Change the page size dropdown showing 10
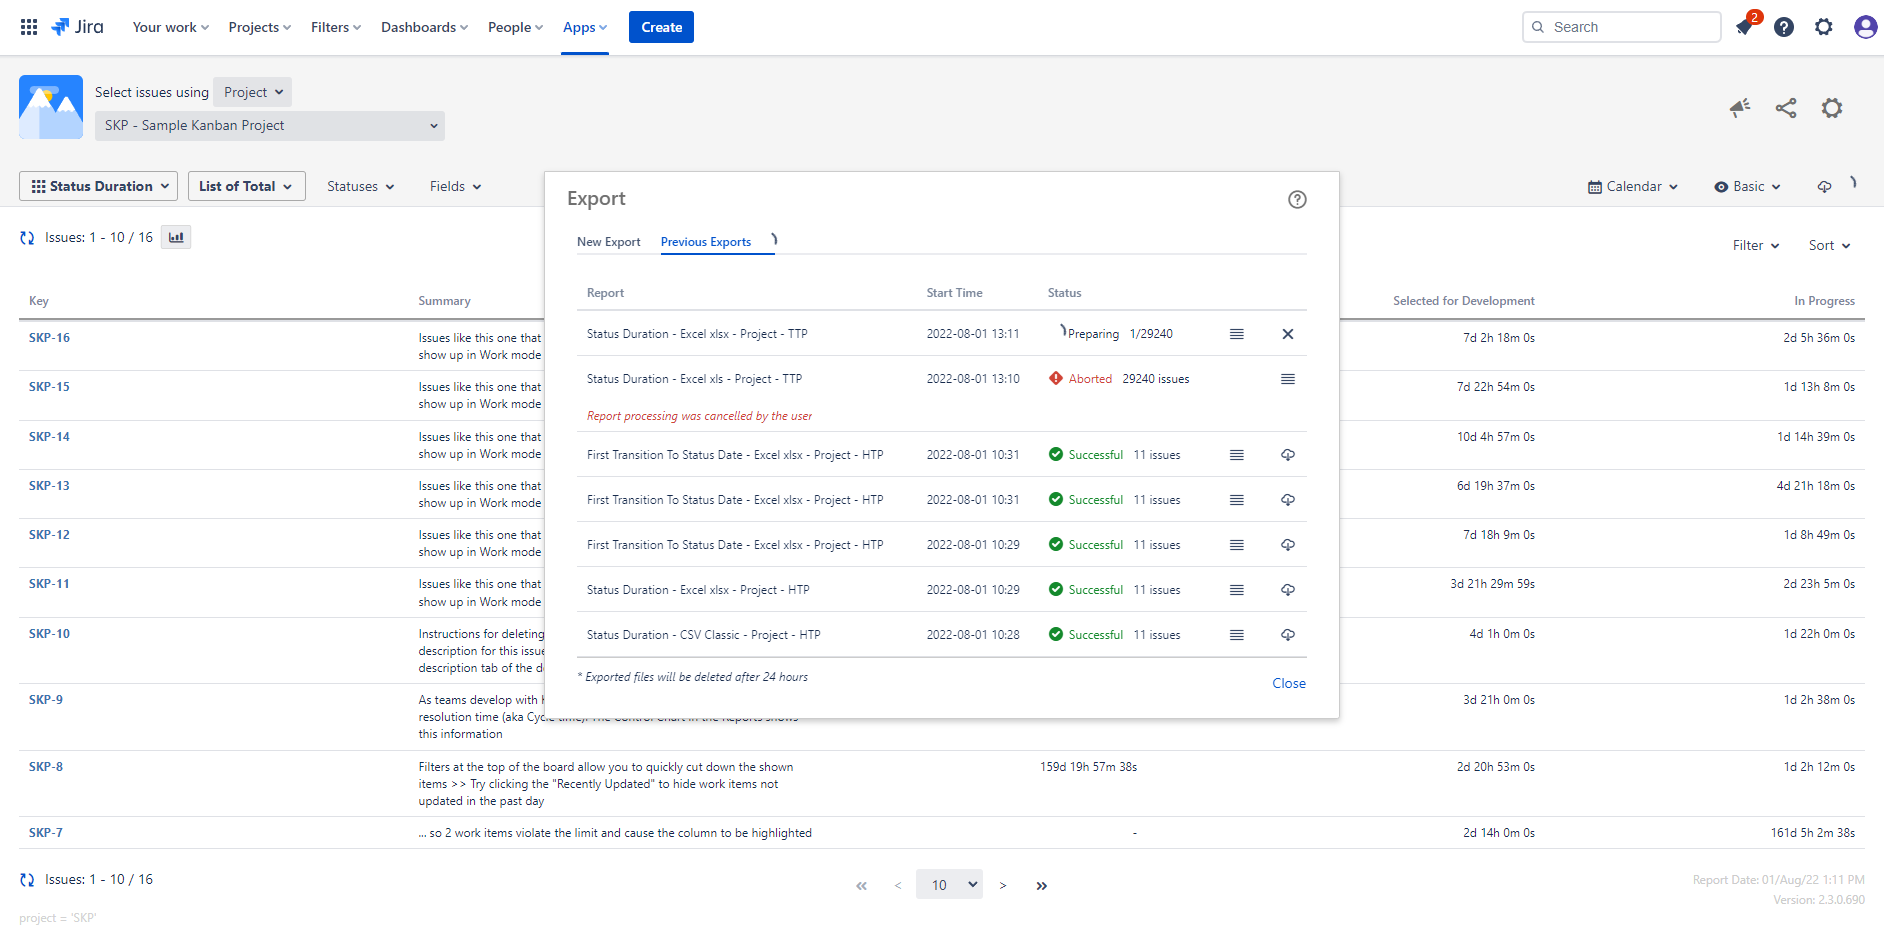This screenshot has width=1884, height=934. point(949,885)
